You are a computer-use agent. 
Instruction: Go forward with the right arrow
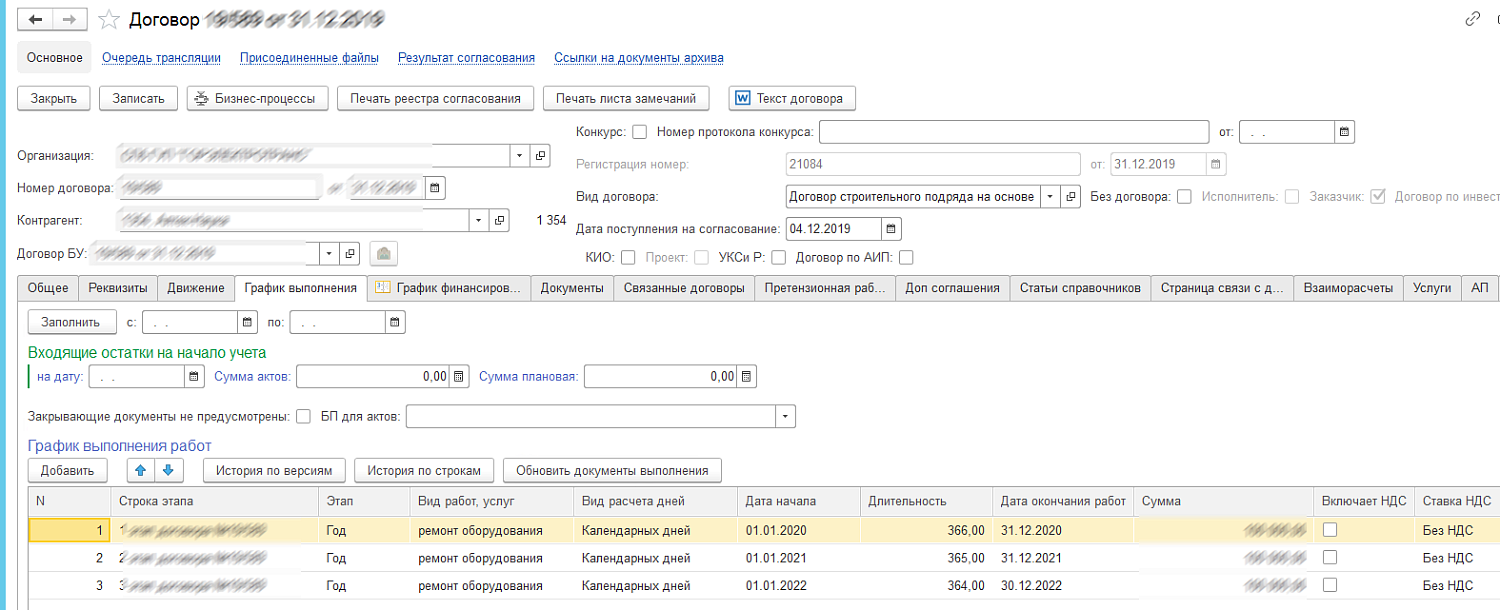[69, 19]
